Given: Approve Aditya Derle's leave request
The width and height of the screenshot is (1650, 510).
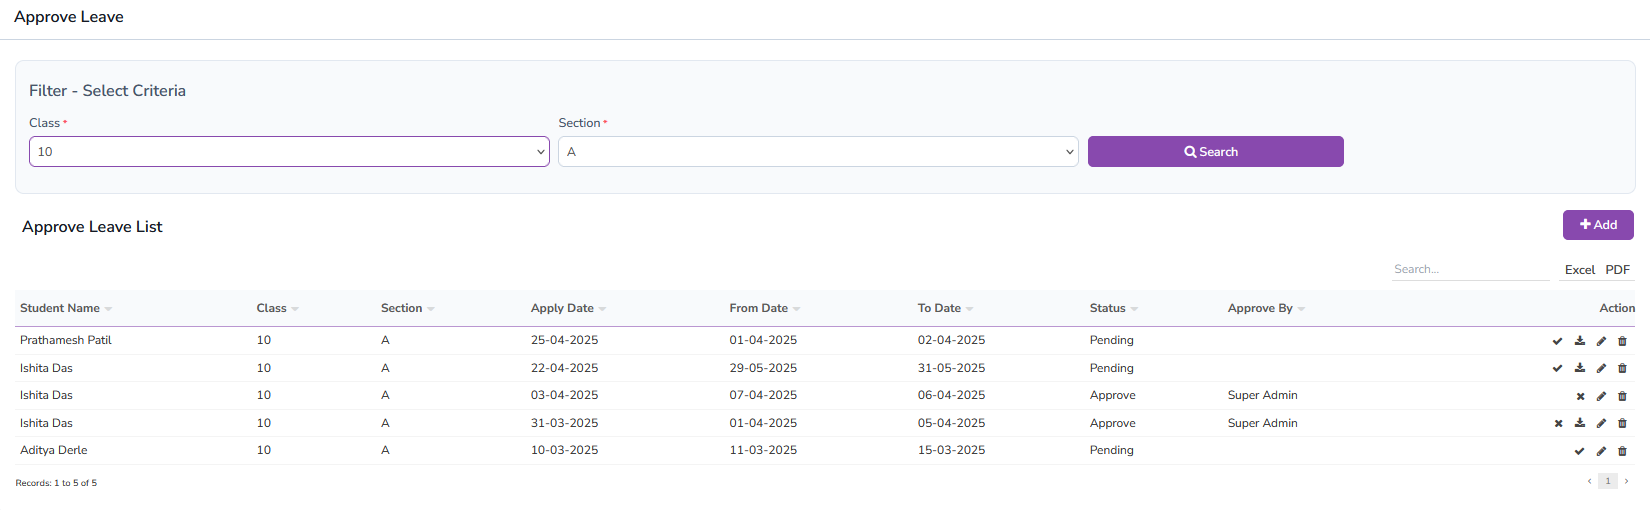Looking at the screenshot, I should pos(1579,451).
